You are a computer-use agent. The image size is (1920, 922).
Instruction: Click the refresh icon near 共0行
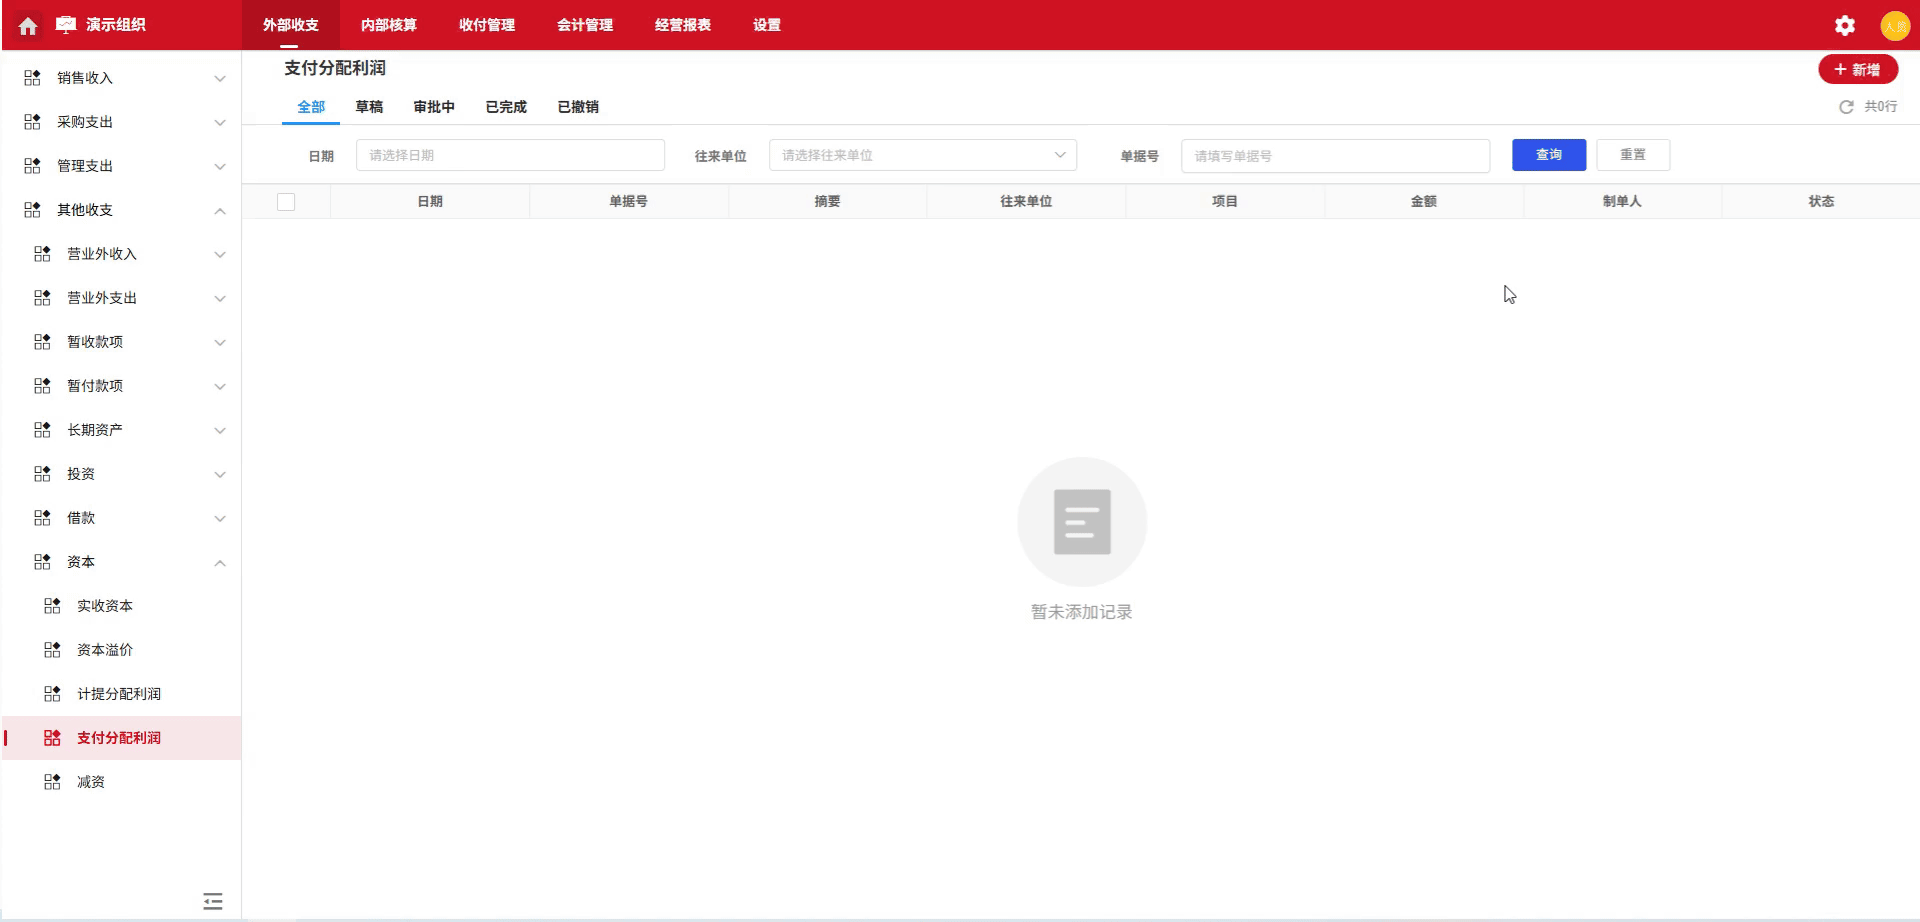[x=1846, y=106]
